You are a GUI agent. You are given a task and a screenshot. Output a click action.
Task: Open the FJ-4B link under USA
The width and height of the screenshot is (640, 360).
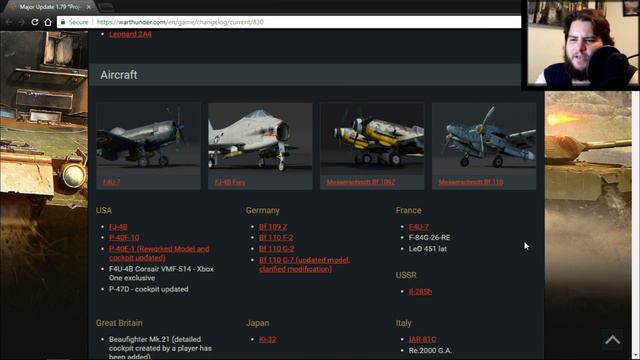click(x=118, y=227)
